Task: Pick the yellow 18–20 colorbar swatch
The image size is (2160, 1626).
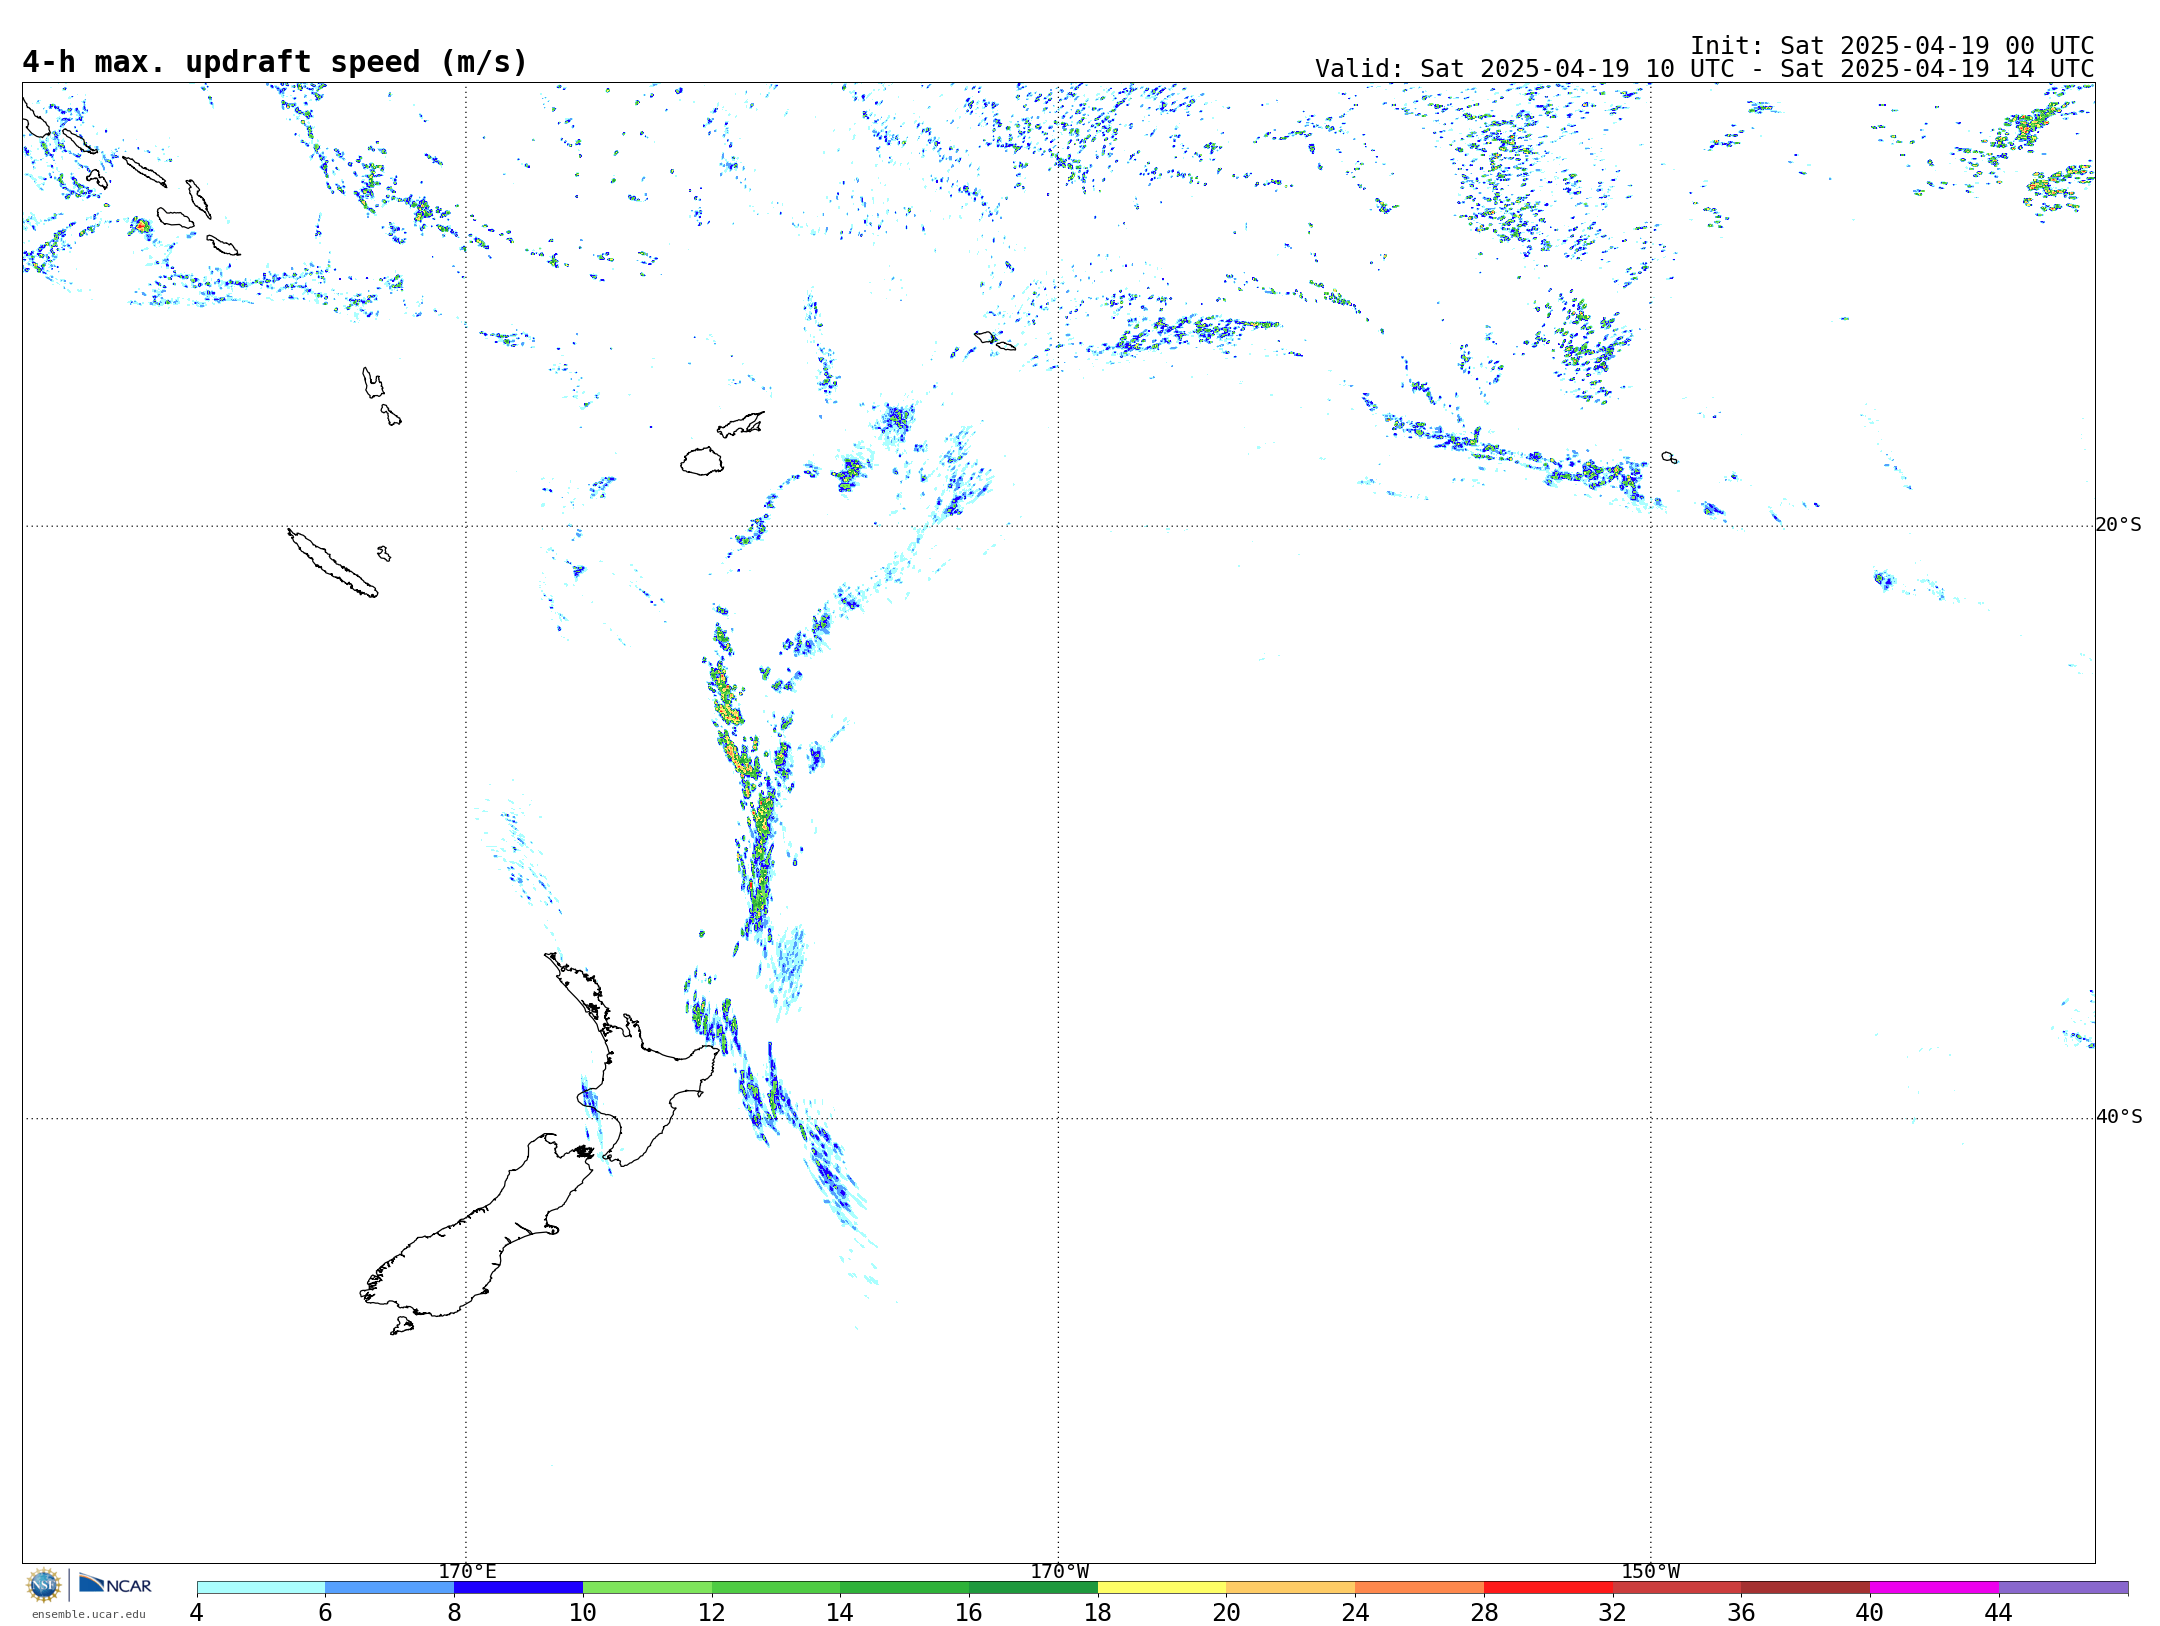Action: (1162, 1588)
